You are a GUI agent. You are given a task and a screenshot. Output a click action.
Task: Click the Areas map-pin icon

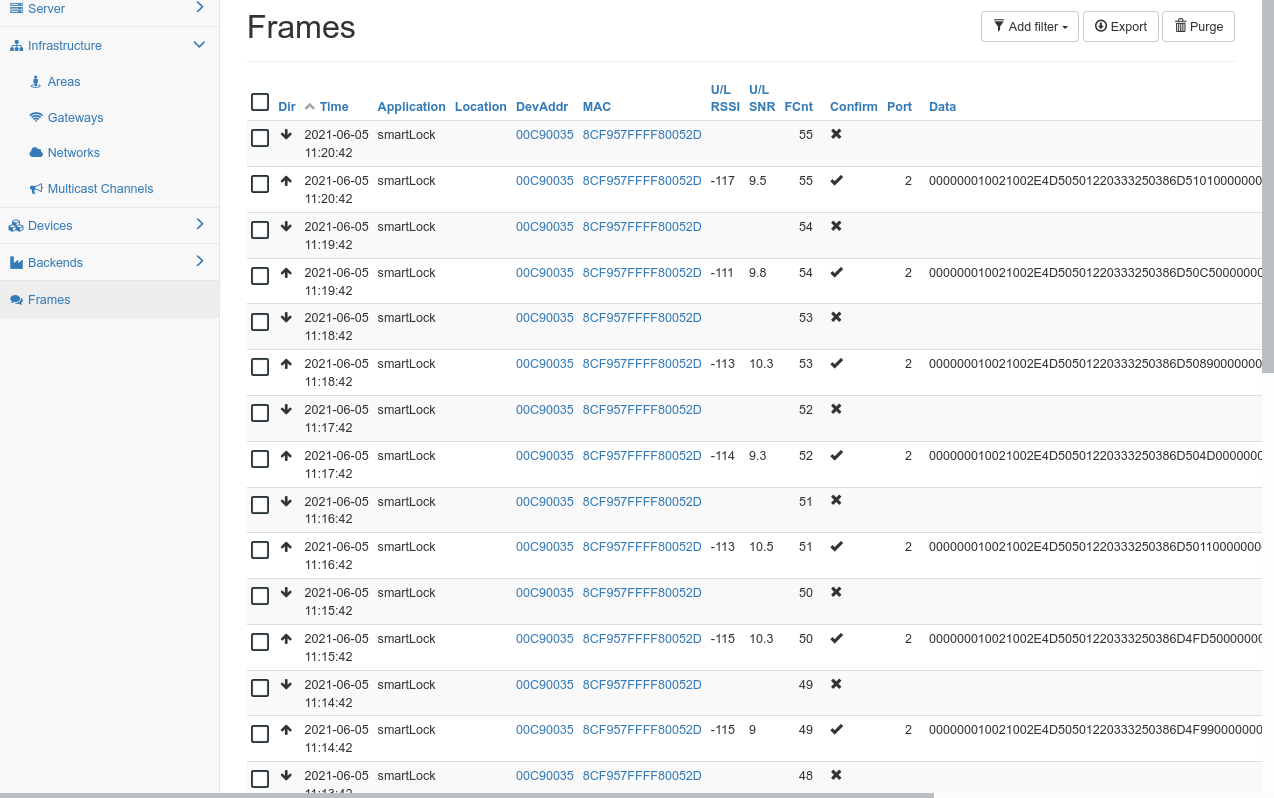[x=35, y=81]
